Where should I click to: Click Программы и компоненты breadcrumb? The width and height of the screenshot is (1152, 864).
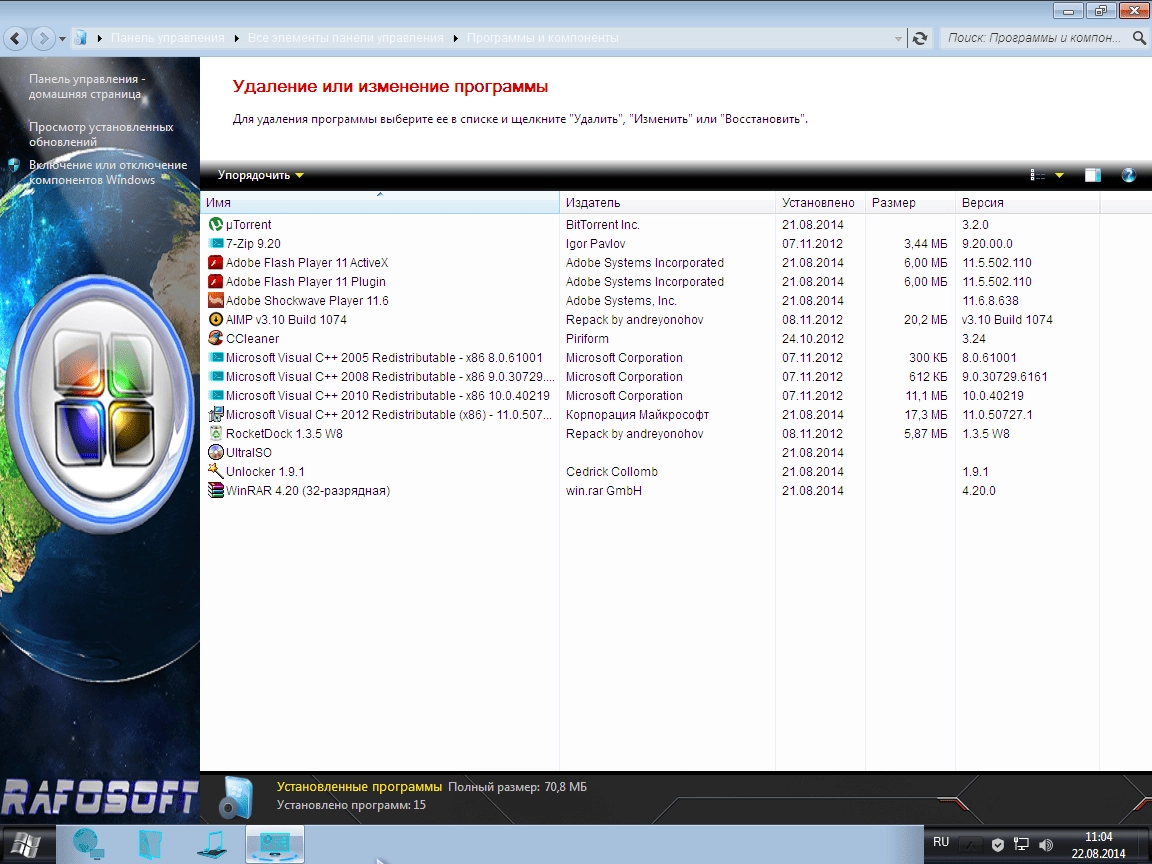pos(542,37)
